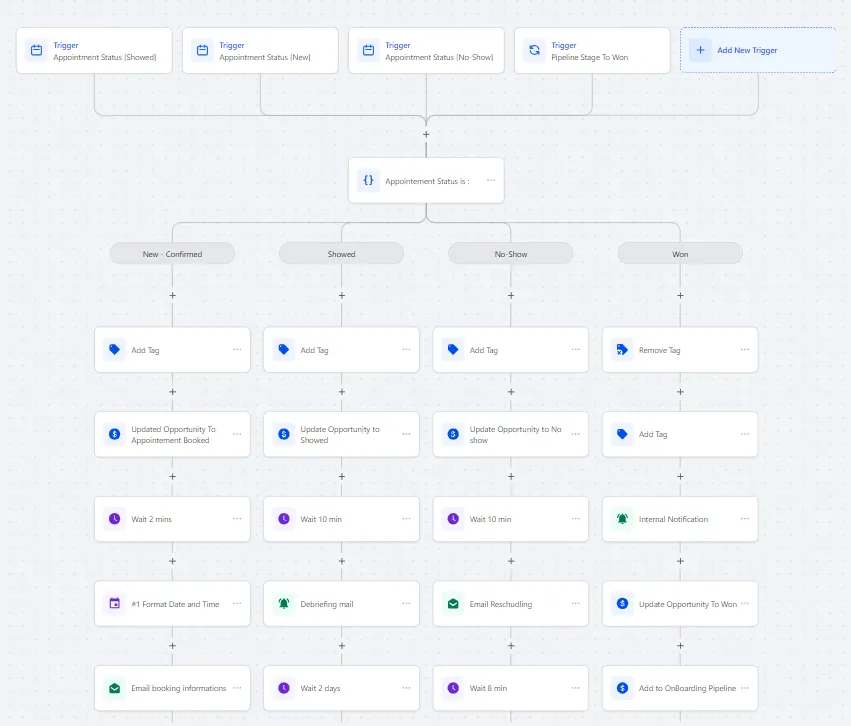Click clock icon of Wait 2 days
851x726 pixels.
tap(284, 688)
